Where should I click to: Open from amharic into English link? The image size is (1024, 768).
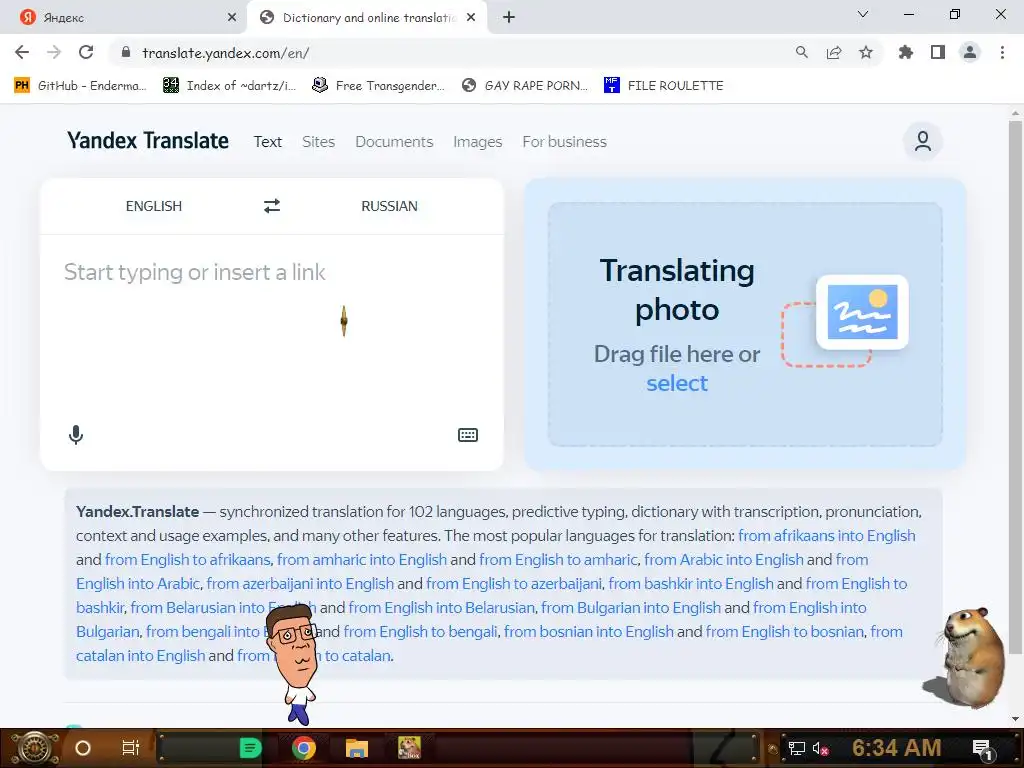coord(362,560)
